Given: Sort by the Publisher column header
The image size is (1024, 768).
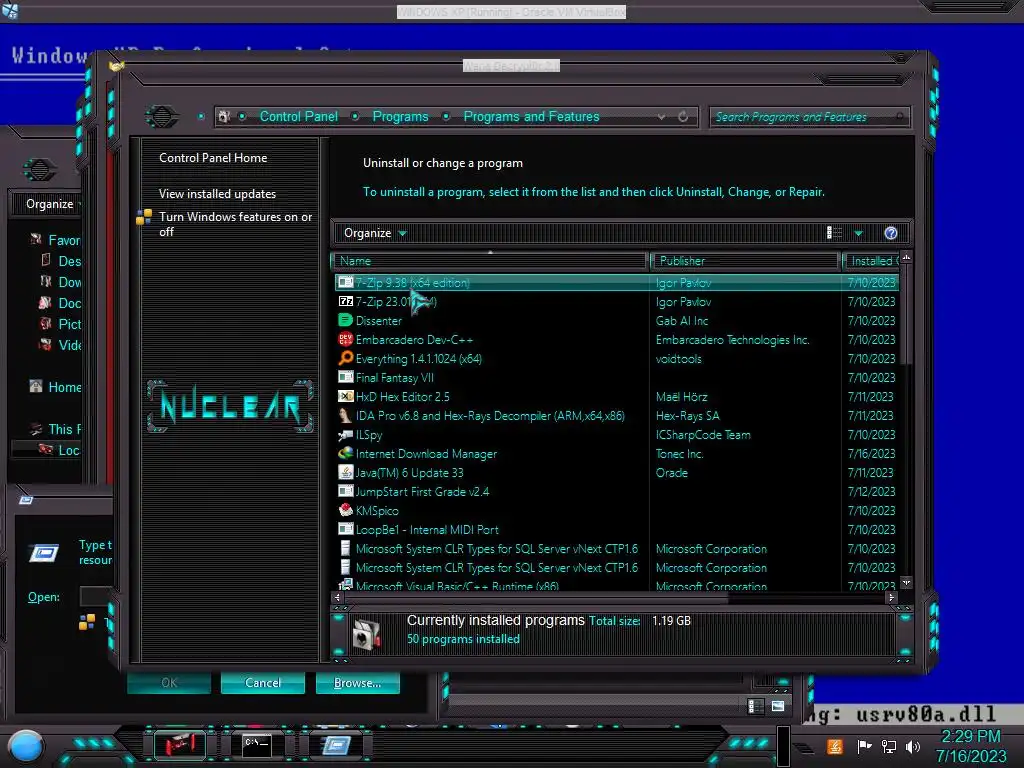Looking at the screenshot, I should (x=745, y=261).
